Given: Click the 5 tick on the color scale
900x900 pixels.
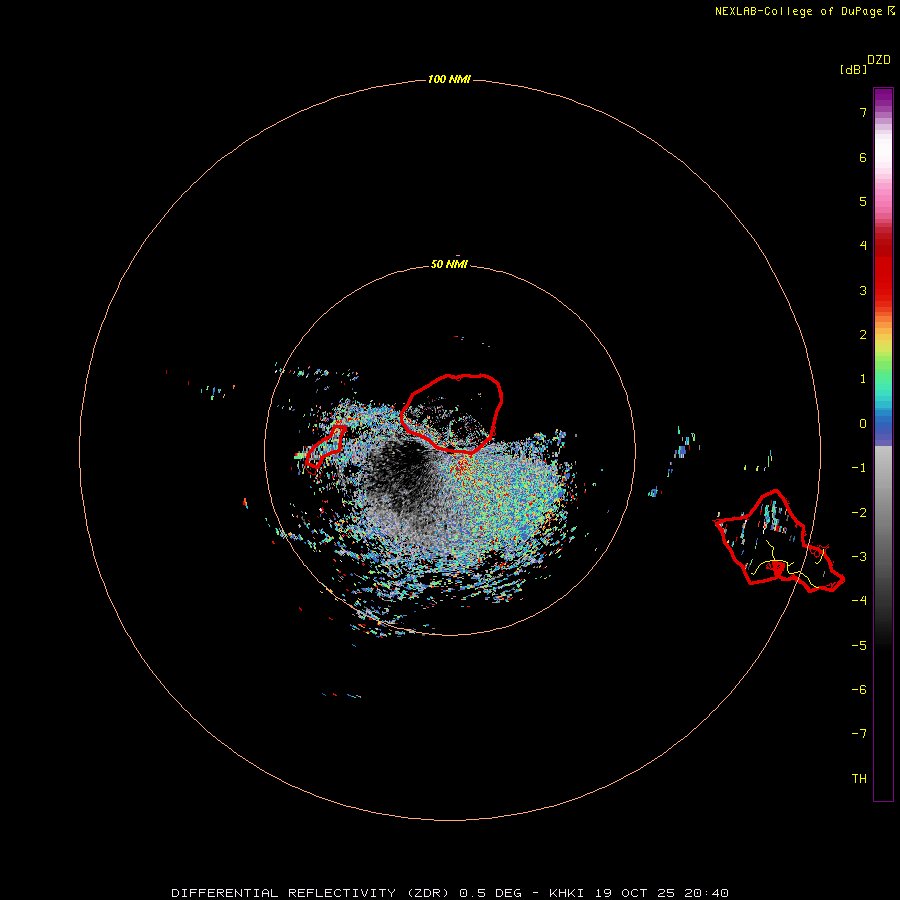Looking at the screenshot, I should tap(863, 201).
